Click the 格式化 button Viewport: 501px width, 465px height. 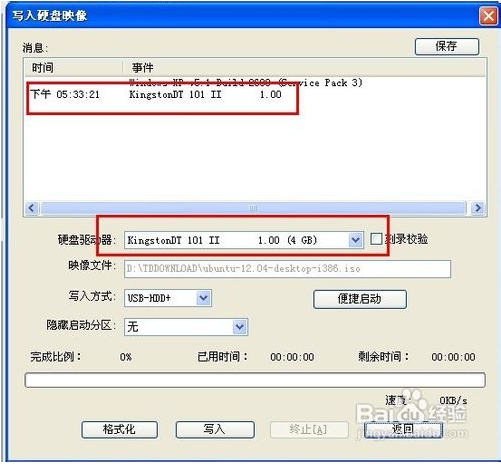[119, 429]
